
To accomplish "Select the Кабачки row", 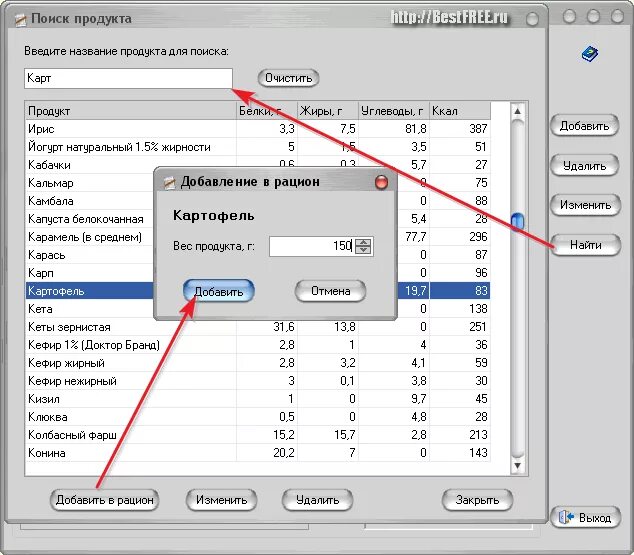I will tap(258, 165).
